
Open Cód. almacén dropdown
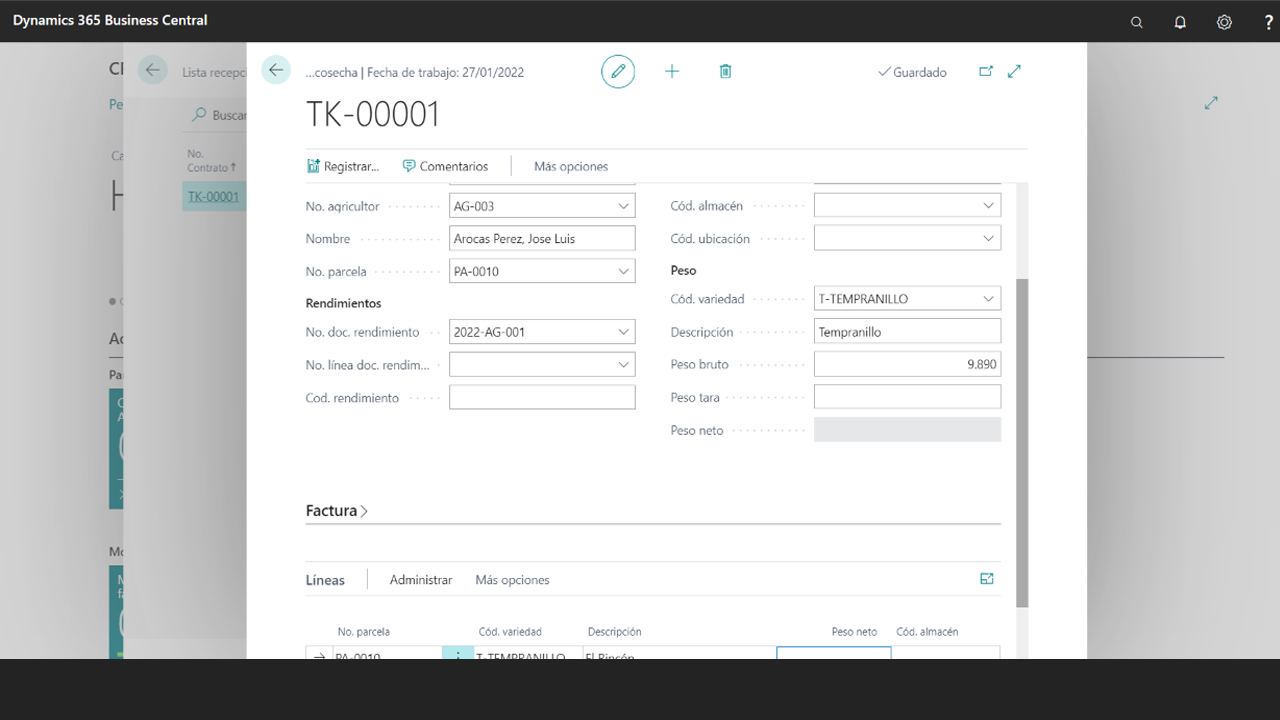click(989, 206)
